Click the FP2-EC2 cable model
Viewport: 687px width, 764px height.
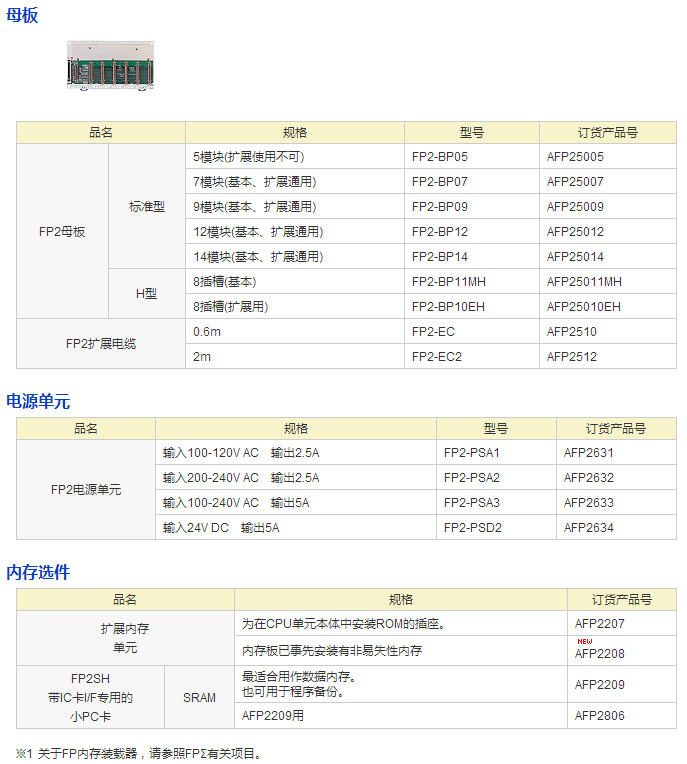coord(437,357)
